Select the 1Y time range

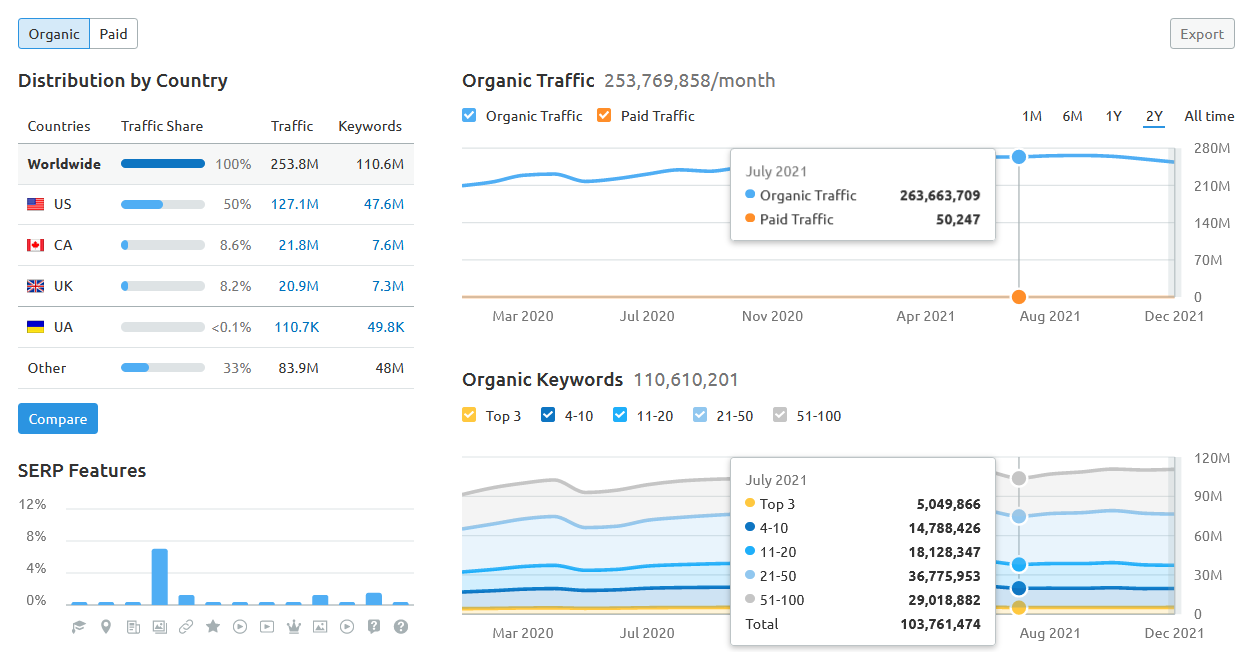[x=1113, y=116]
